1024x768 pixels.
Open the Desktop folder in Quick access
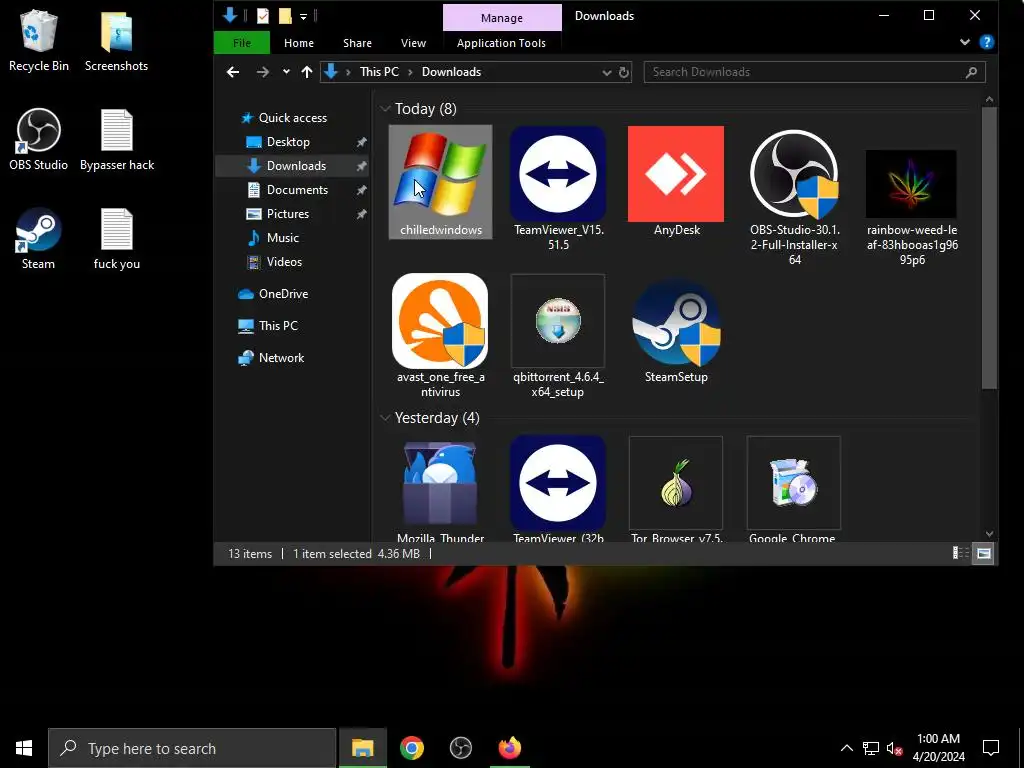[288, 142]
